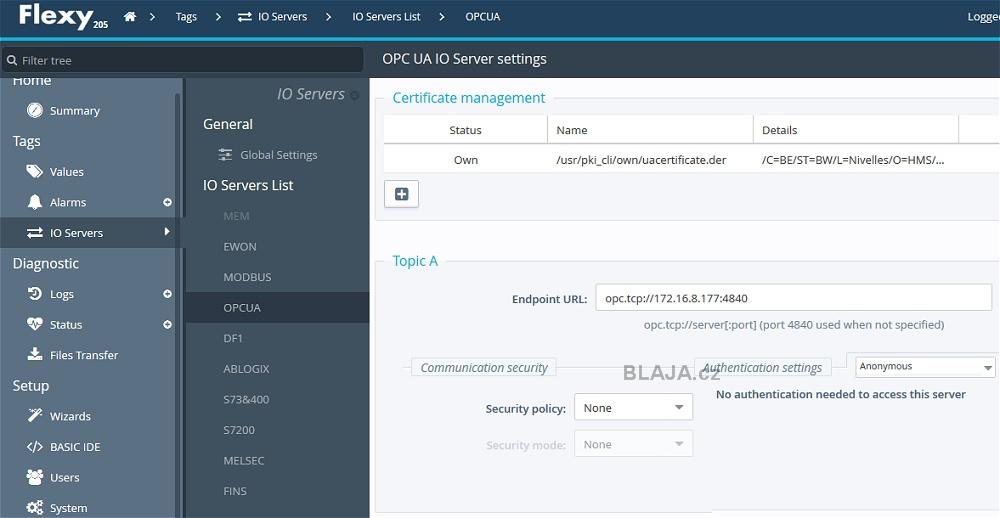The height and width of the screenshot is (518, 1000).
Task: Select the S73&400 IO server
Action: coord(246,399)
